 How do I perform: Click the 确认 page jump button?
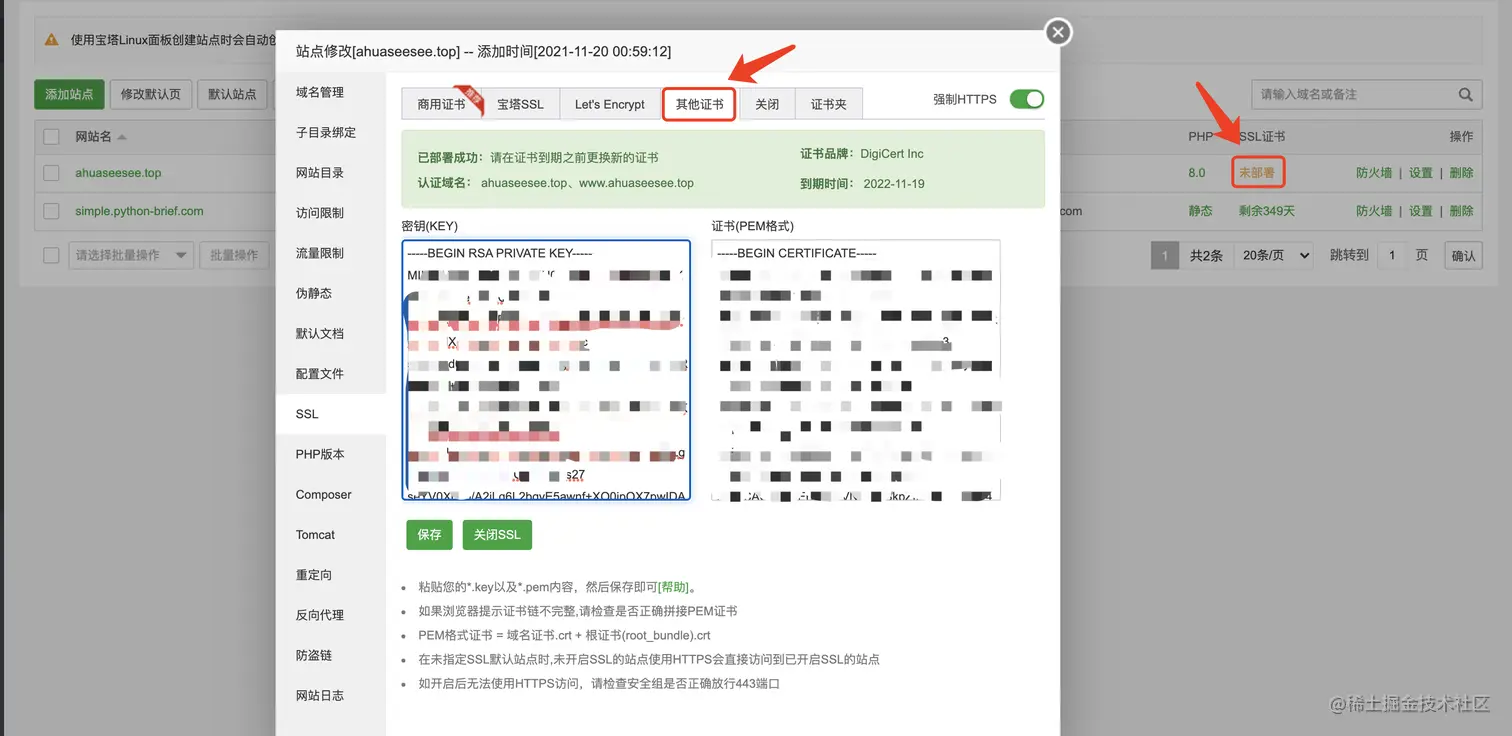1463,255
